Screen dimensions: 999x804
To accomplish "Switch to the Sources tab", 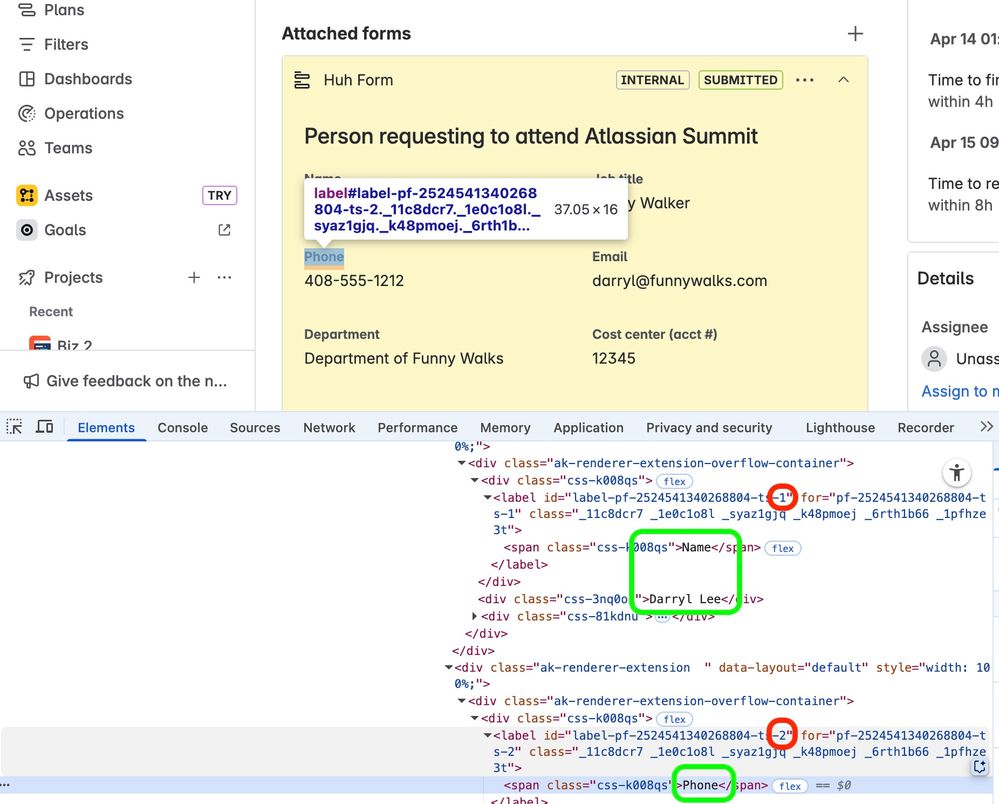I will pyautogui.click(x=255, y=427).
